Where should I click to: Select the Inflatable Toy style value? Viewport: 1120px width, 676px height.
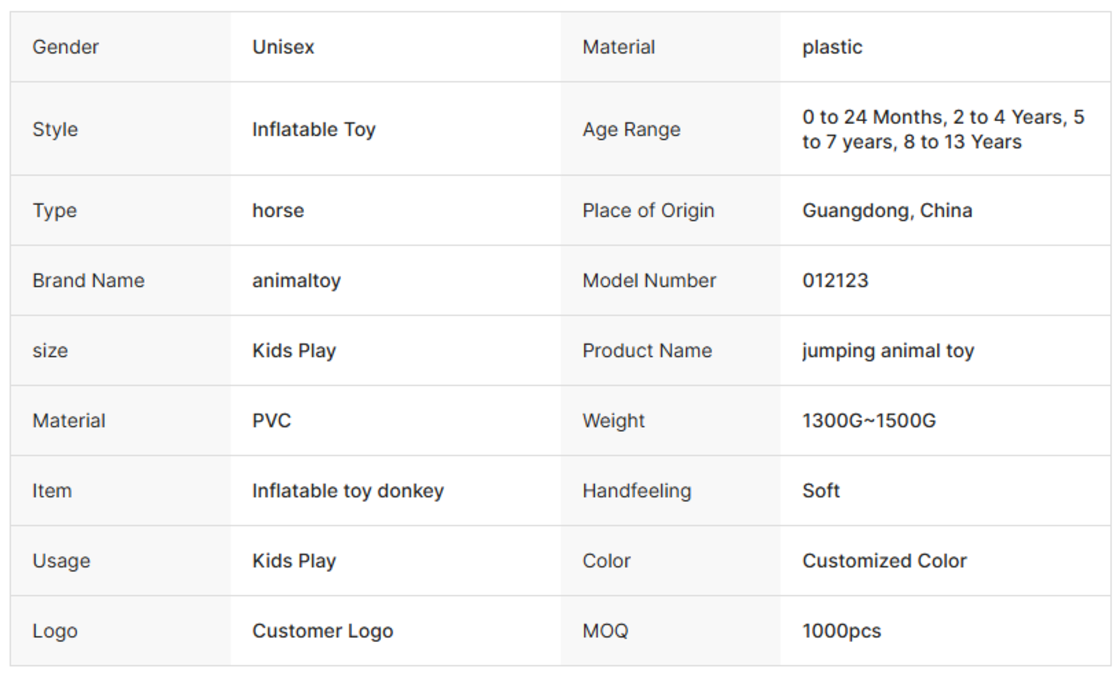click(x=314, y=129)
